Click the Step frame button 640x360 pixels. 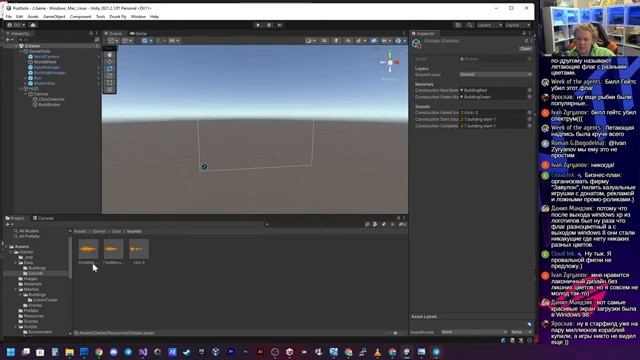coord(280,25)
